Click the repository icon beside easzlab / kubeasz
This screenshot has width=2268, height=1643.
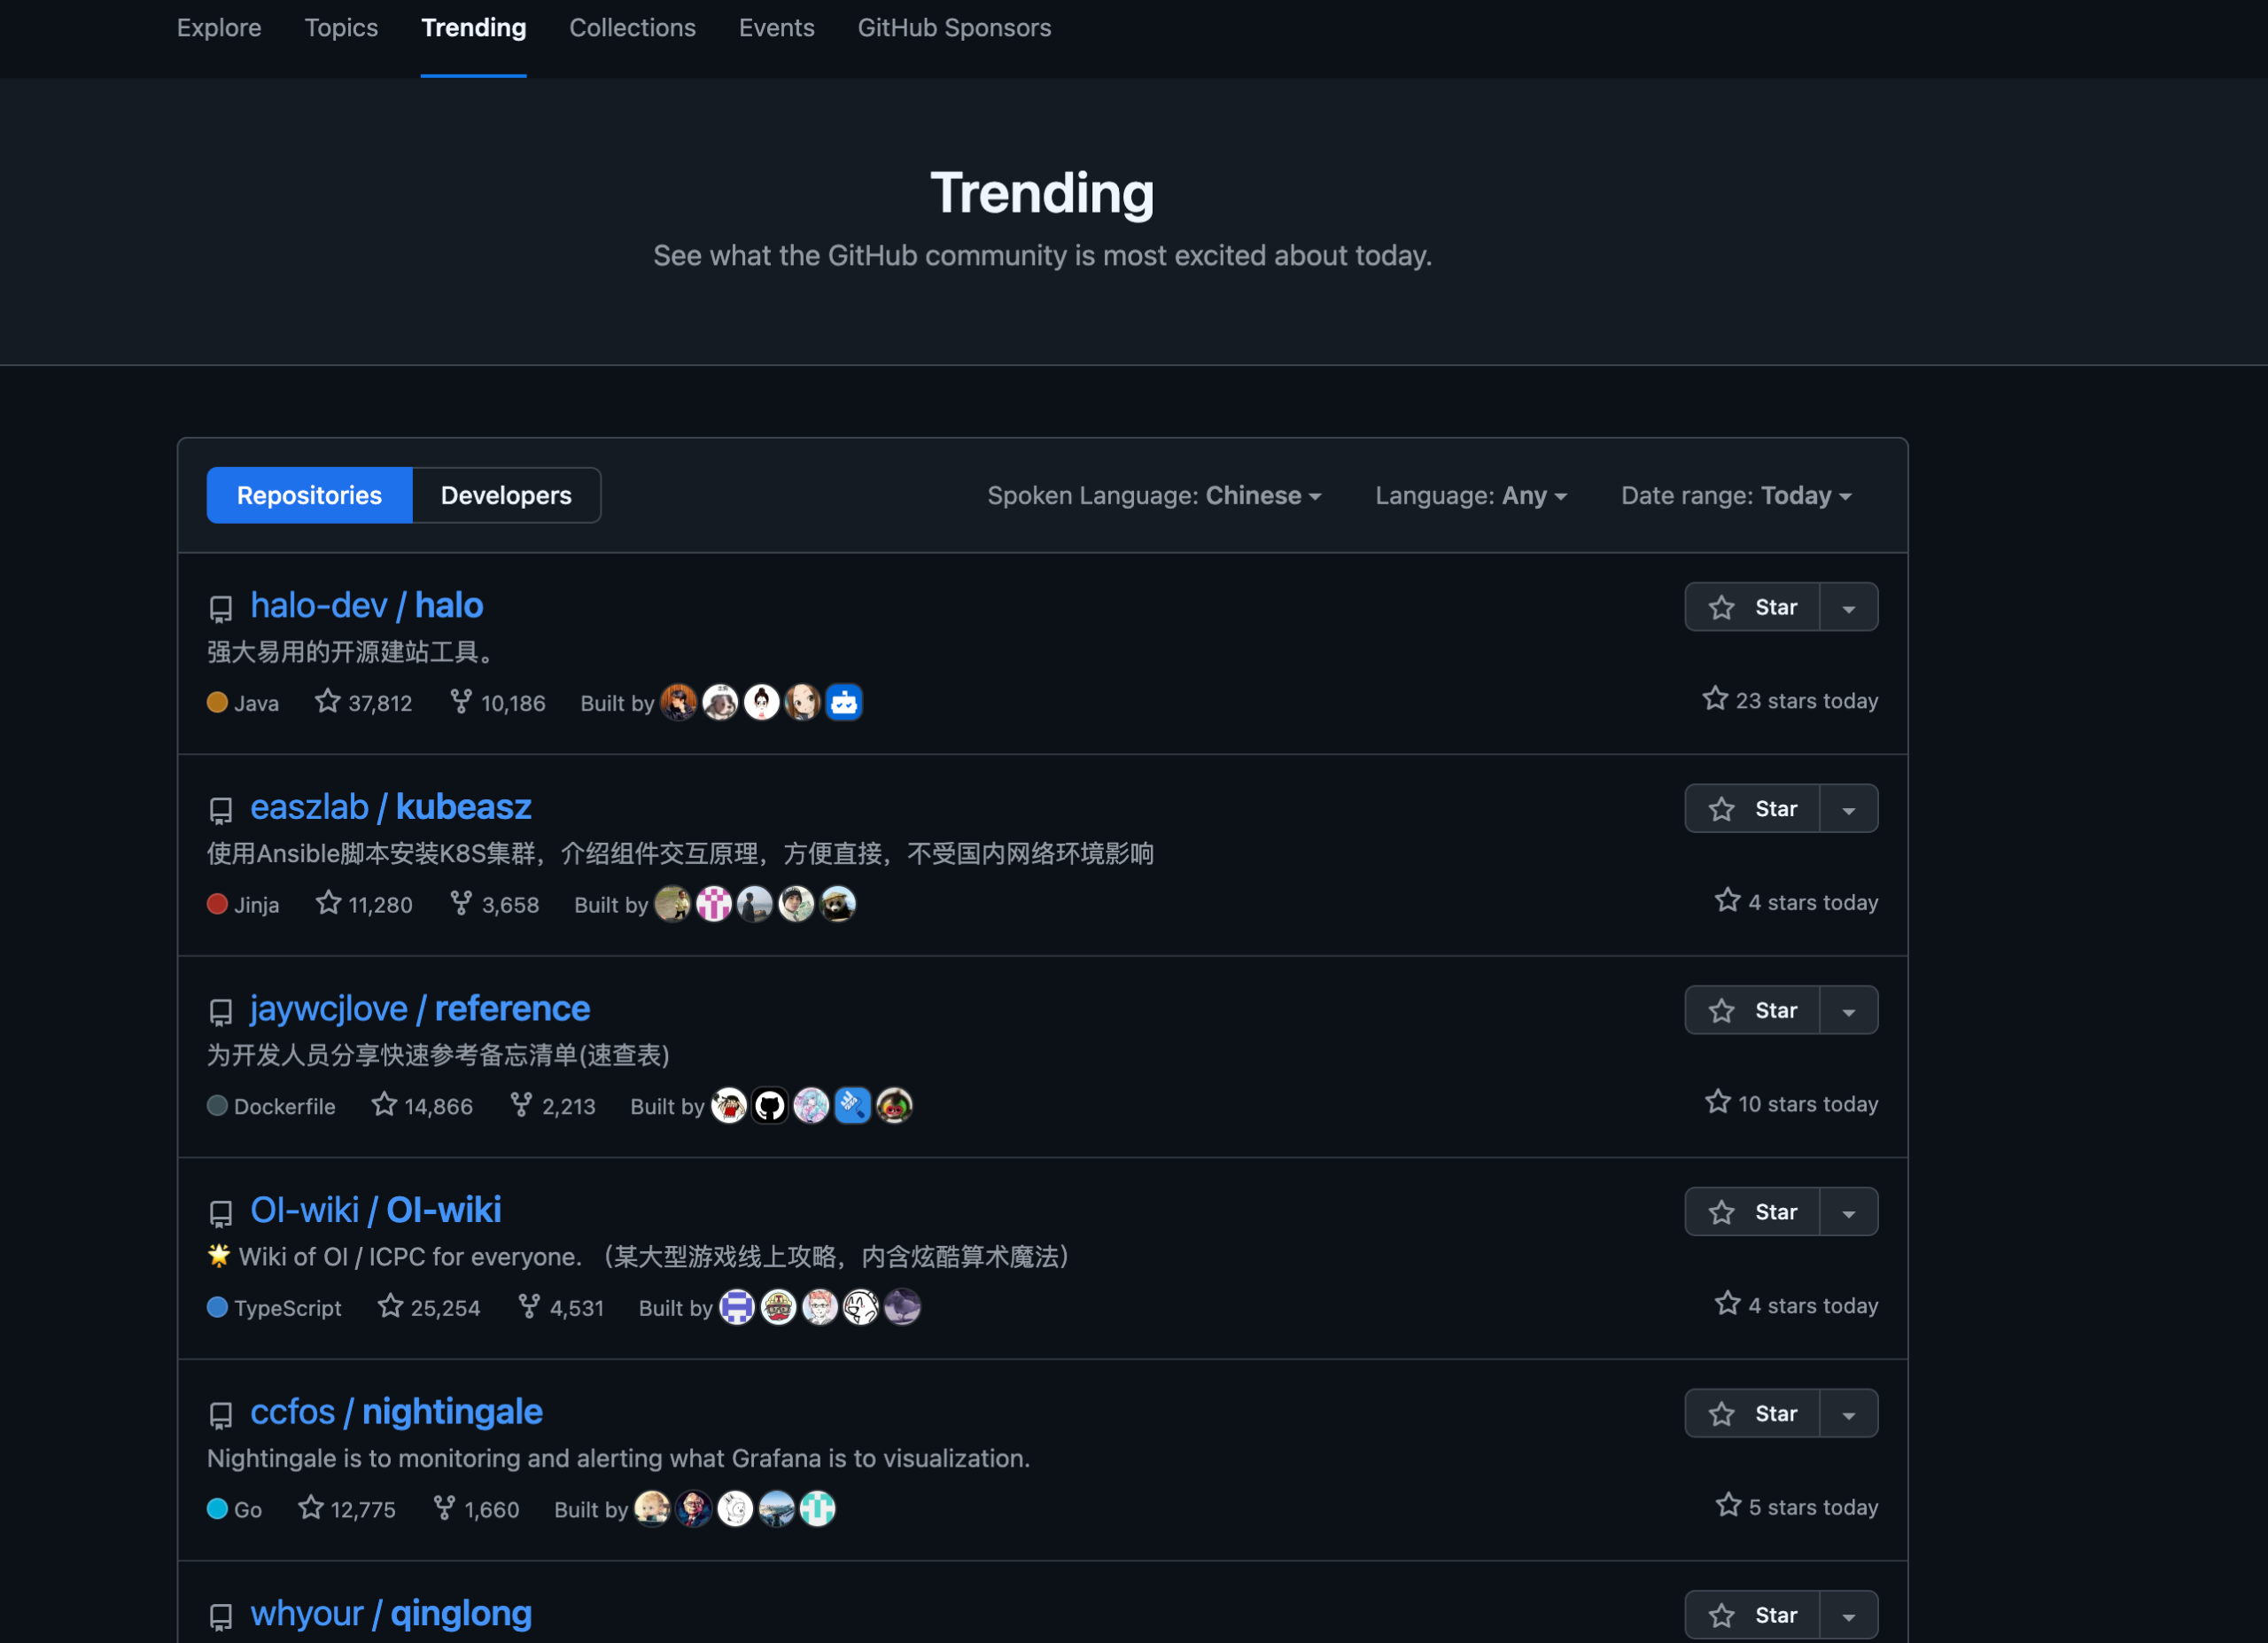click(x=221, y=810)
